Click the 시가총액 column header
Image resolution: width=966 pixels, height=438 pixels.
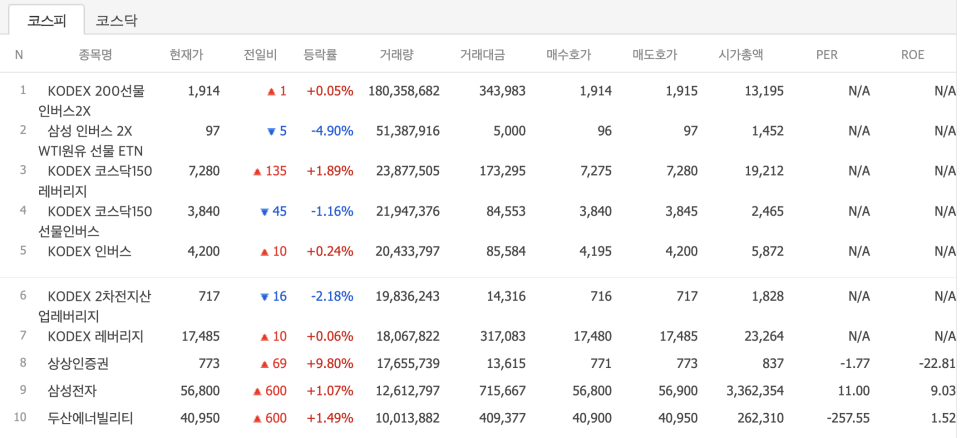741,55
